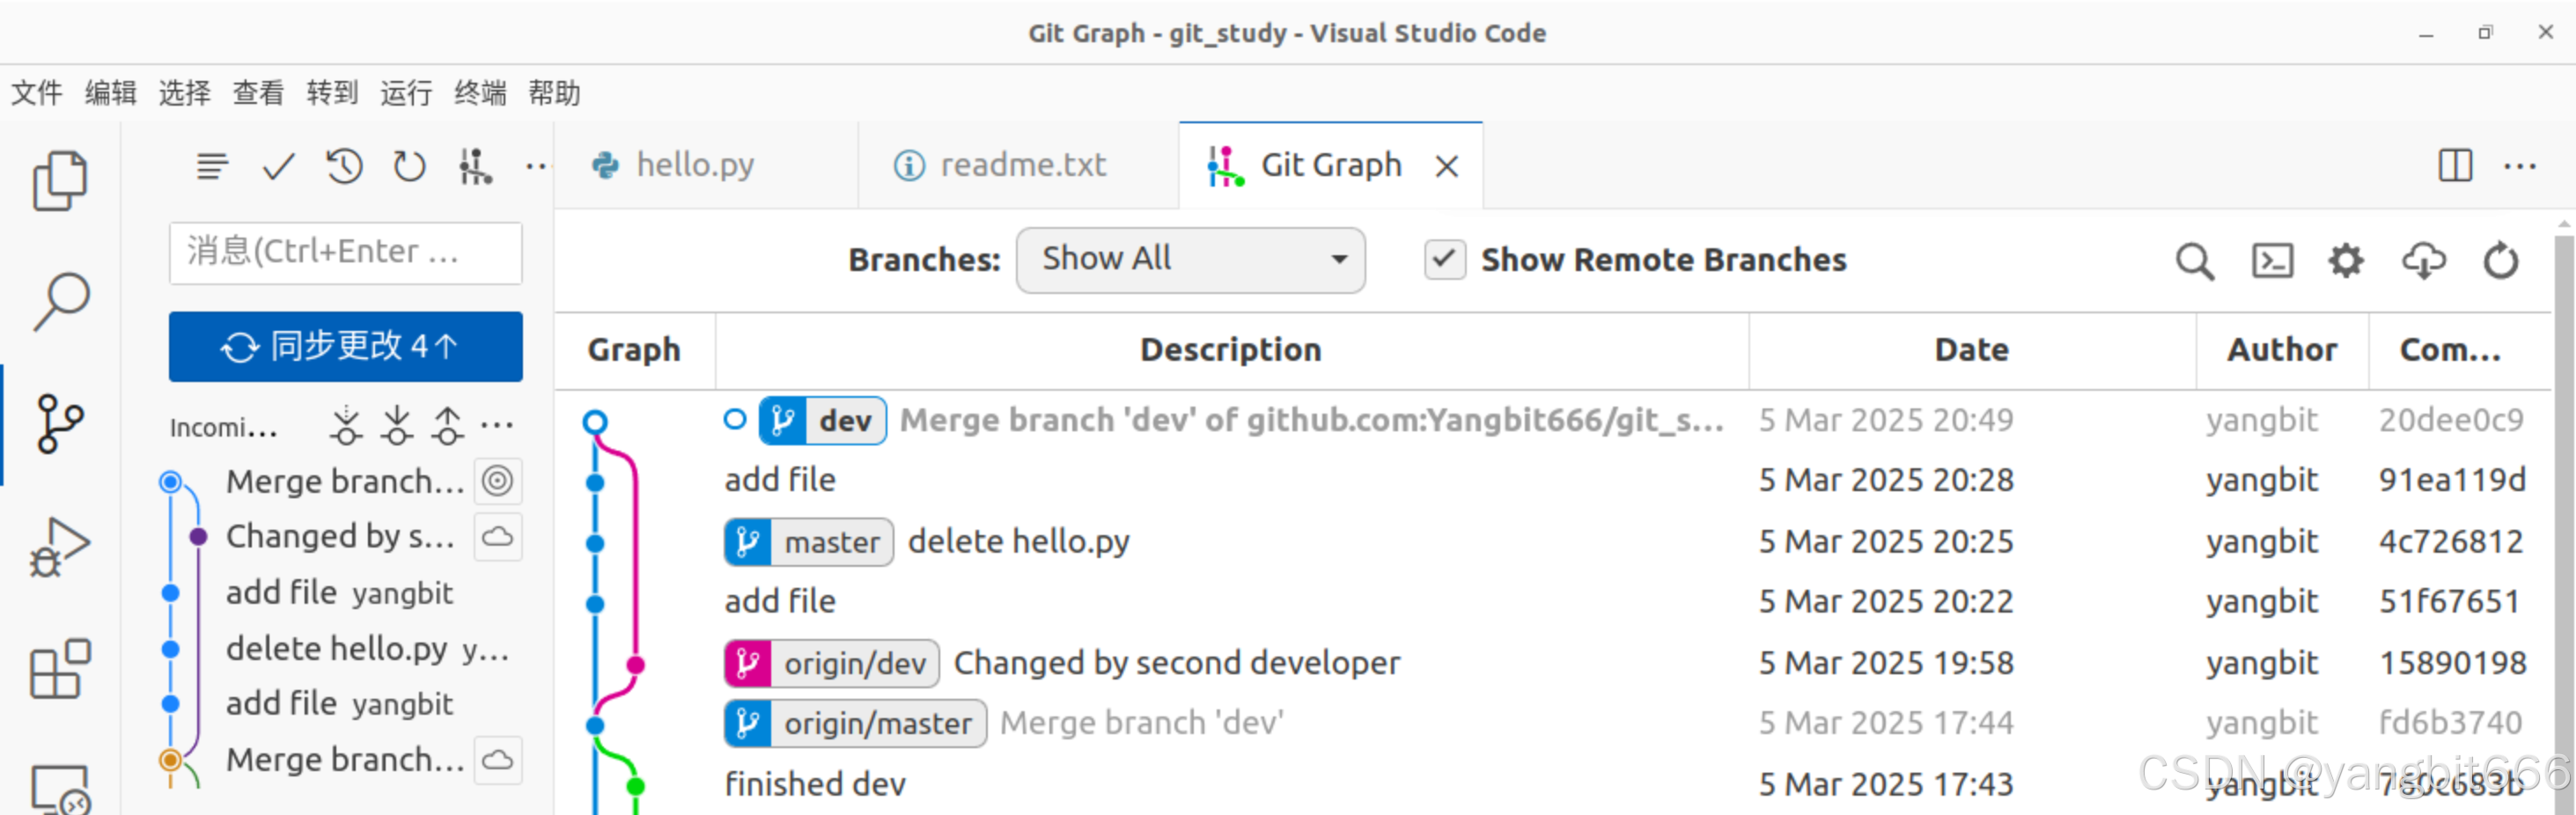Click the split editor icon

(2455, 166)
